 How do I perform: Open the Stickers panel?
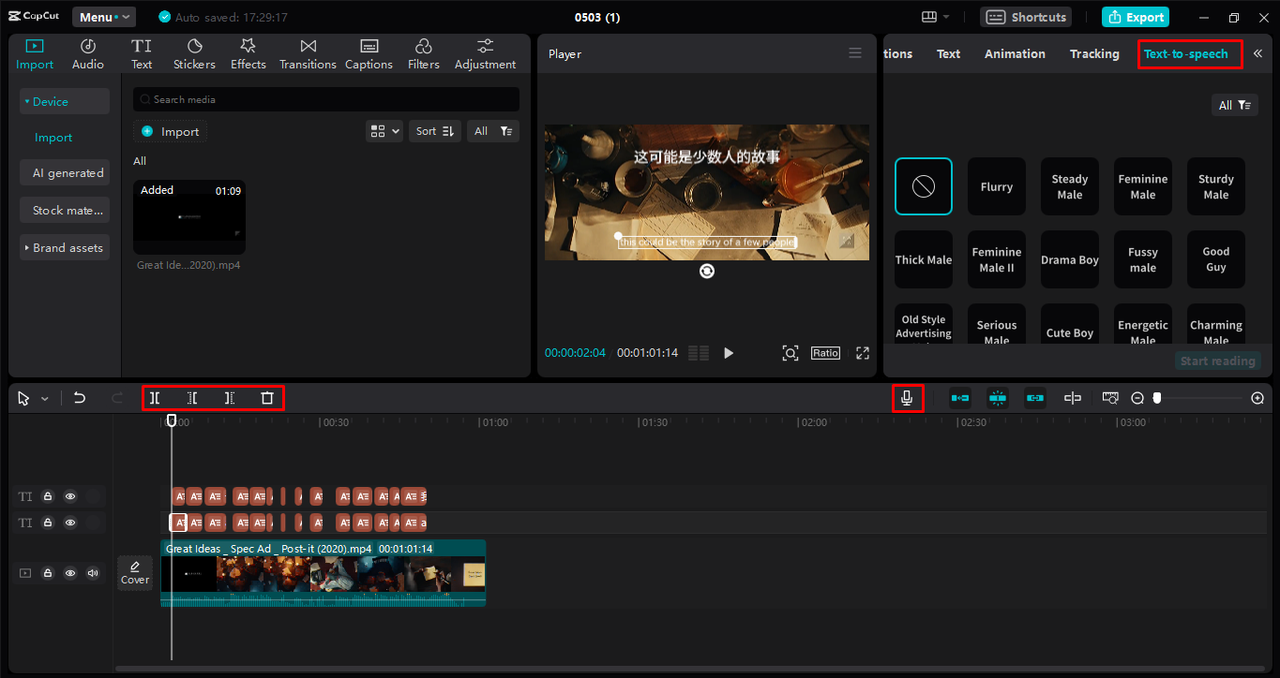pos(194,54)
